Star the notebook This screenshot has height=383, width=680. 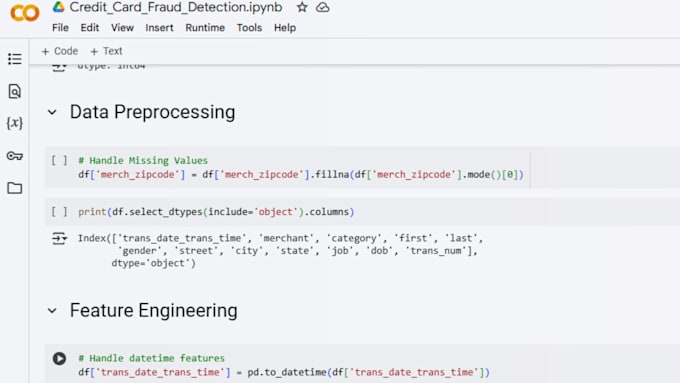tap(302, 7)
